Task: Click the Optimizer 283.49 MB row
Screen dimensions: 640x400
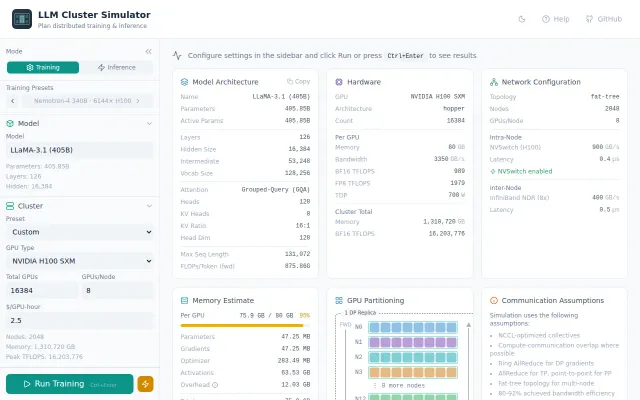Action: [x=245, y=361]
